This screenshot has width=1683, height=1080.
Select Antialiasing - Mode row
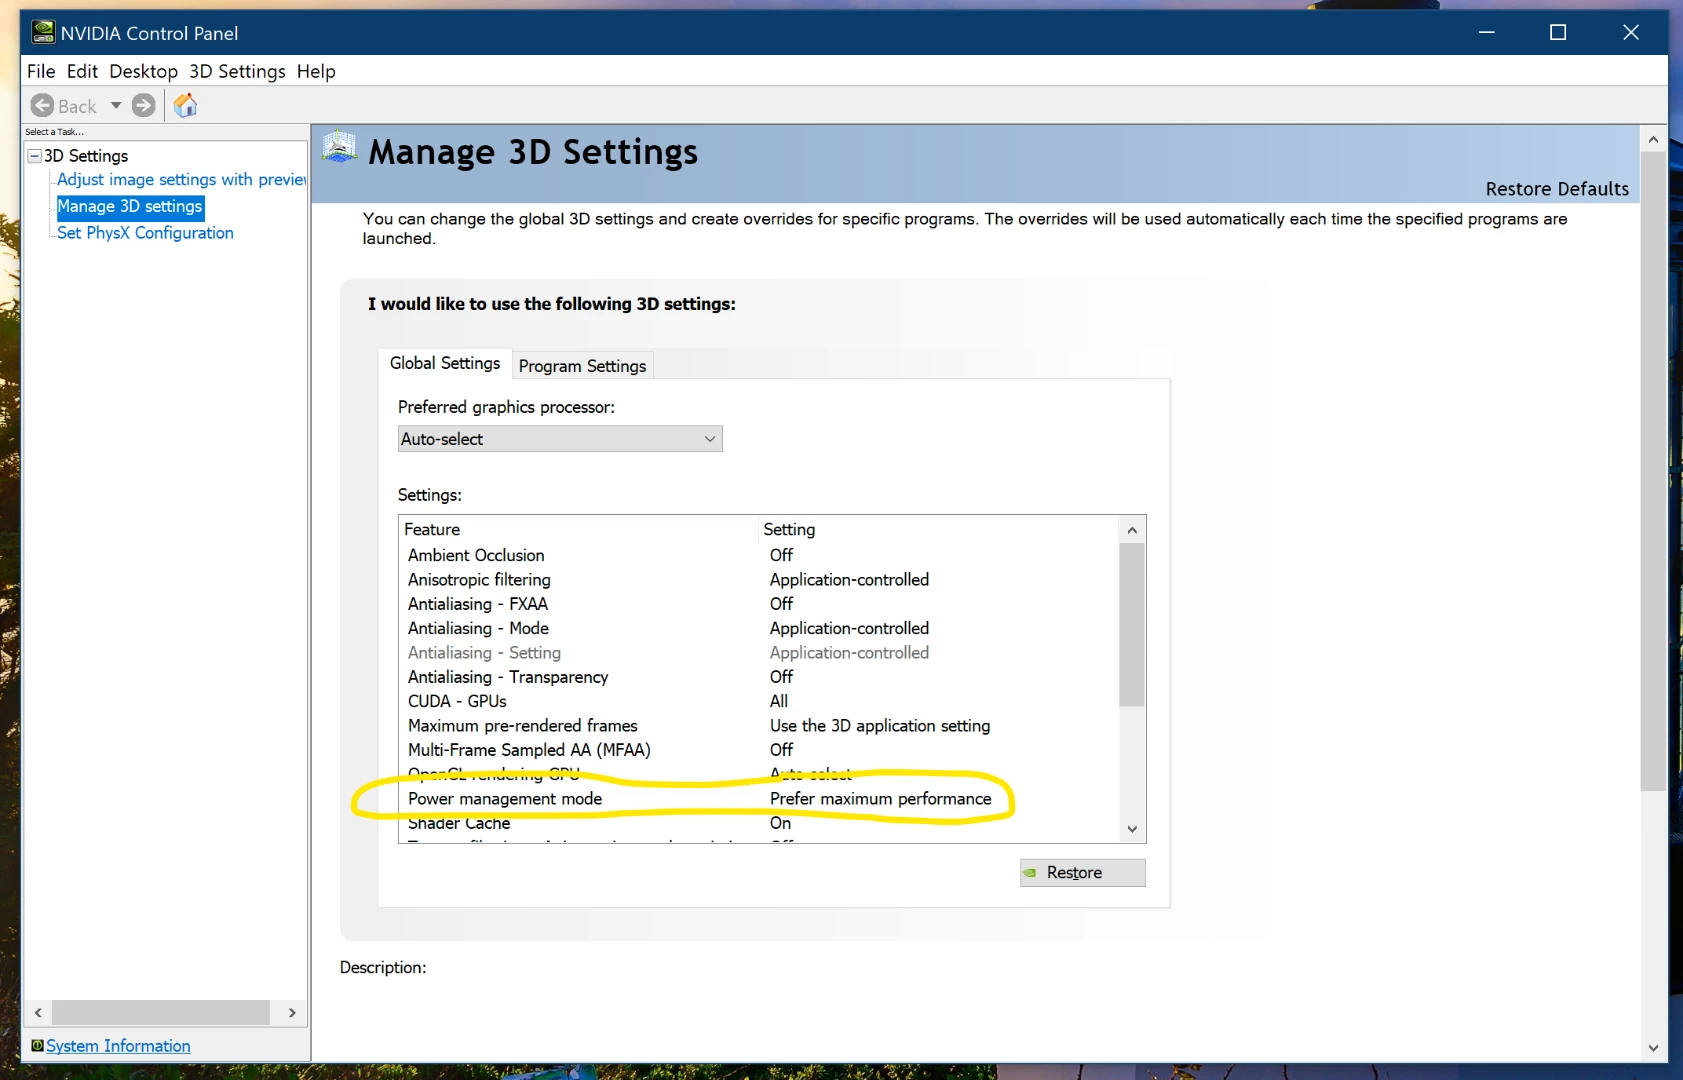pos(758,628)
